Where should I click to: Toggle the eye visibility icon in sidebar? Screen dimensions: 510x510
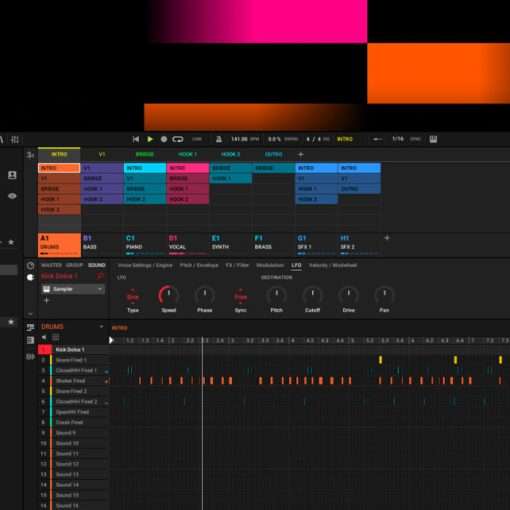(12, 196)
